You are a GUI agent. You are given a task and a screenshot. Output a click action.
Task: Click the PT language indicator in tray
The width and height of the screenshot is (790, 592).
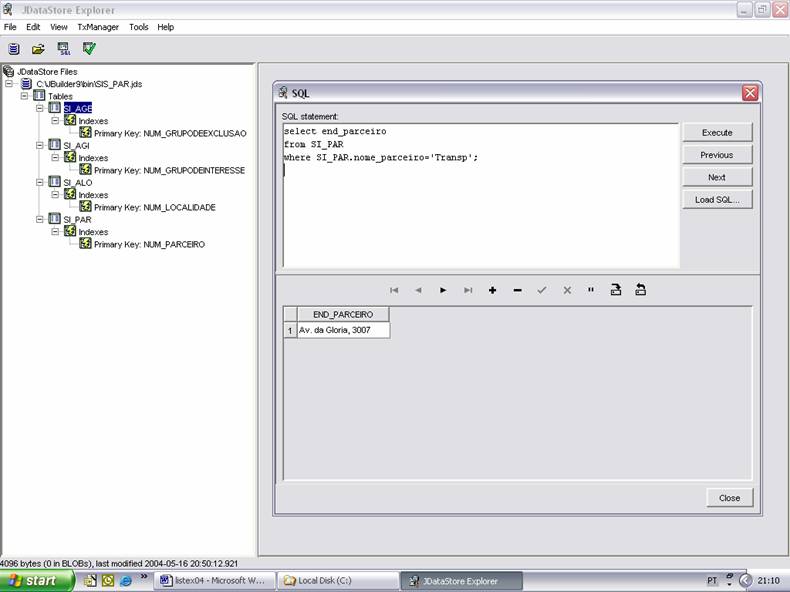point(711,581)
